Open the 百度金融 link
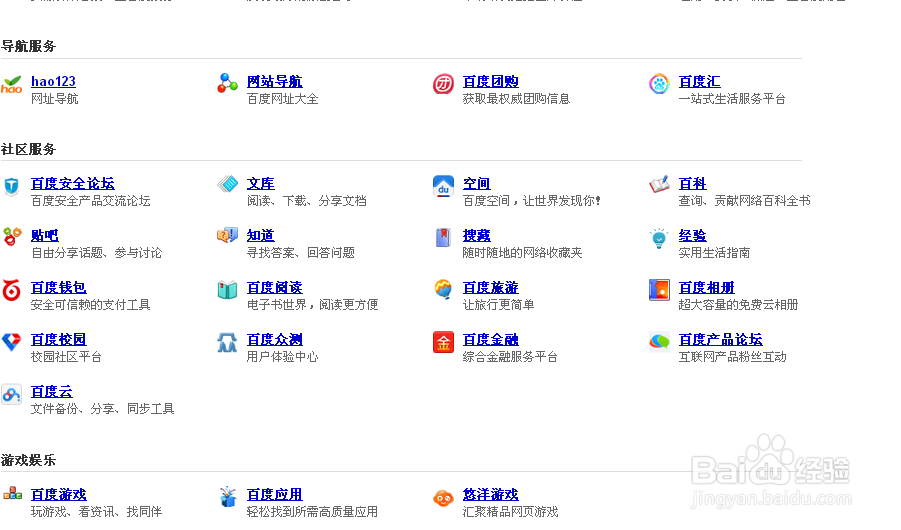 (x=490, y=340)
